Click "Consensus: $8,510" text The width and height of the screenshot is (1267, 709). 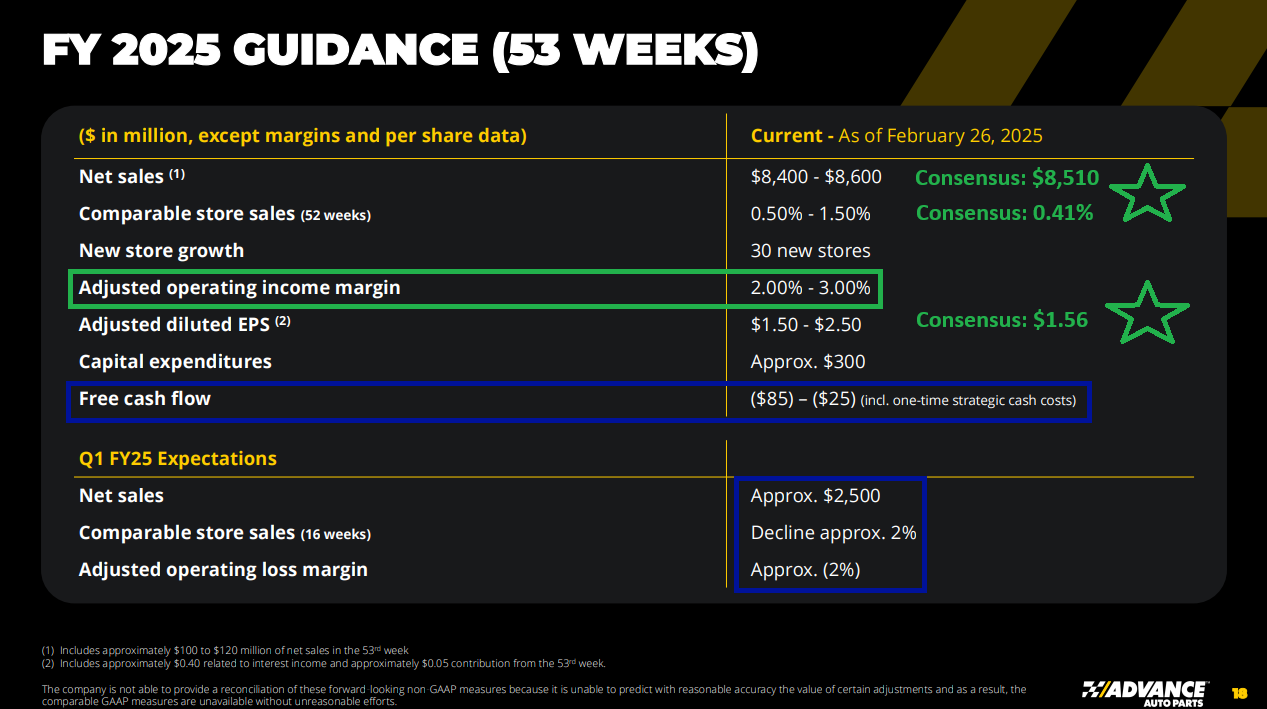pyautogui.click(x=1007, y=178)
